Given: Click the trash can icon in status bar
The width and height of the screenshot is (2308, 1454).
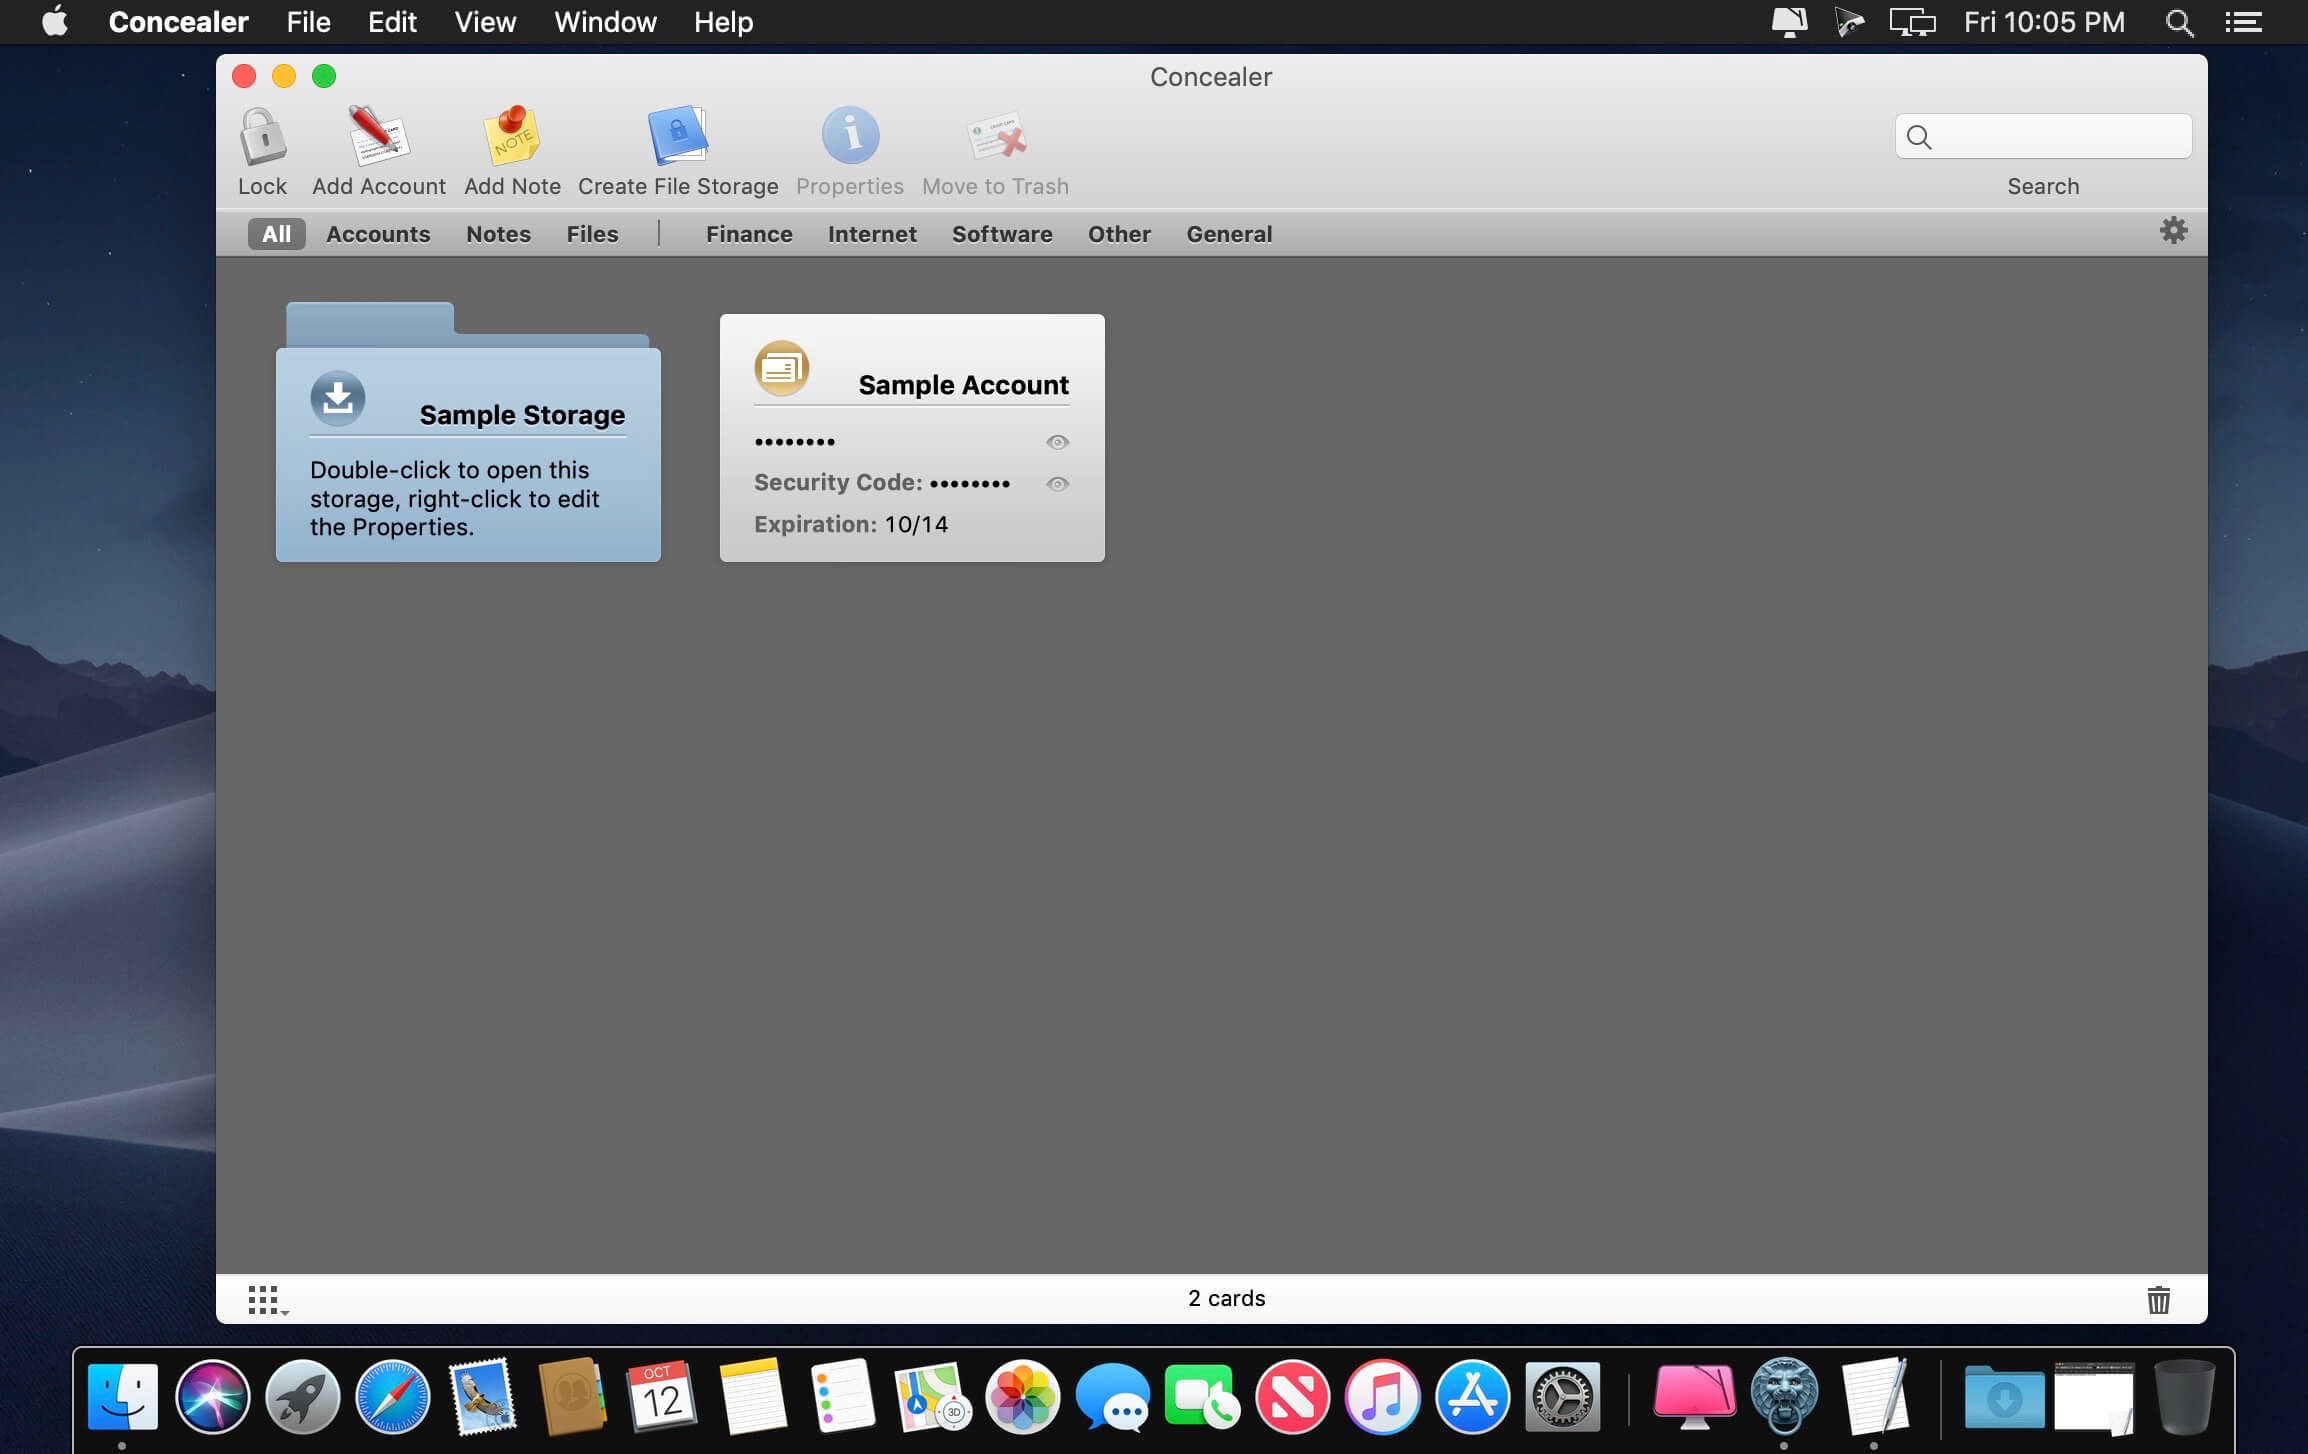Looking at the screenshot, I should pos(2158,1299).
